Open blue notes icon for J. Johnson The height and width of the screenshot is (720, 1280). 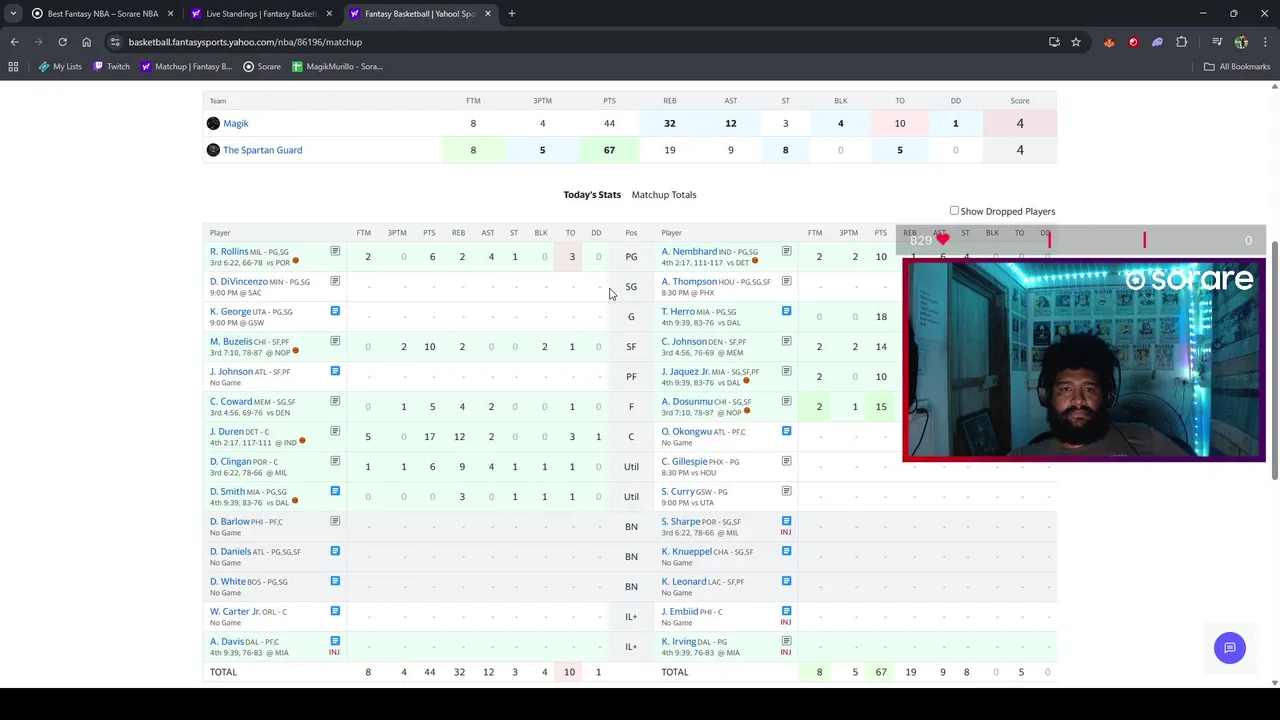pyautogui.click(x=335, y=371)
